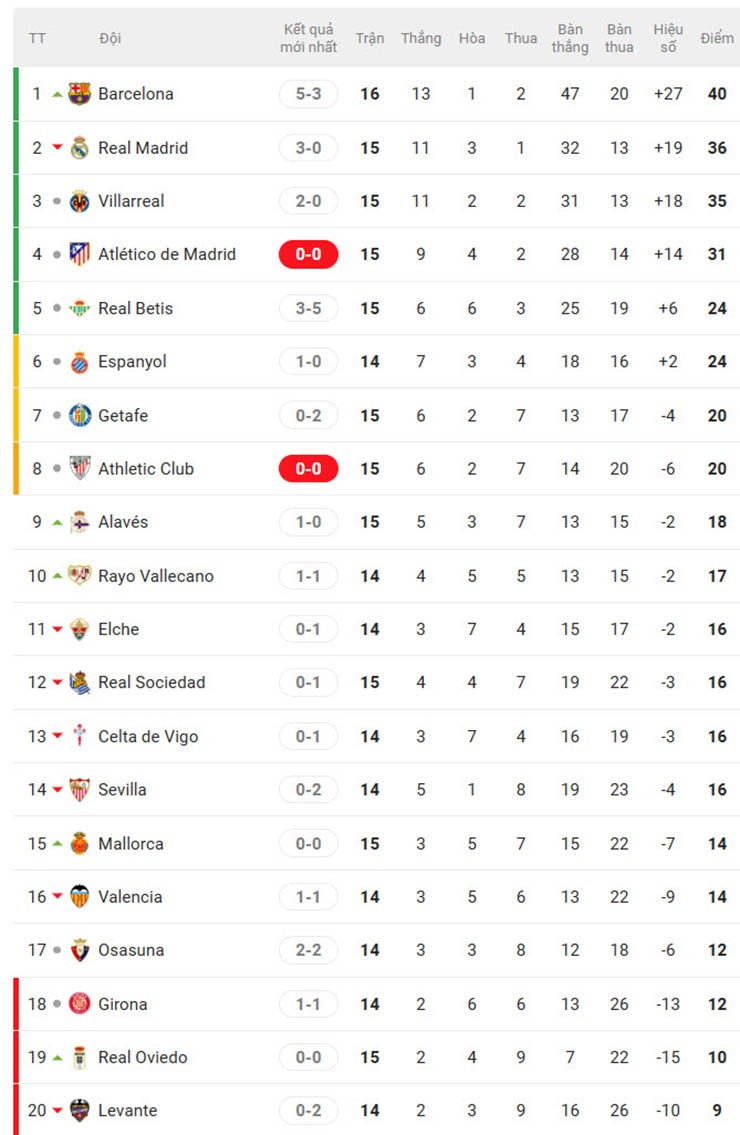Click the Levante crest icon
Screen dimensions: 740x1135
tap(80, 1111)
